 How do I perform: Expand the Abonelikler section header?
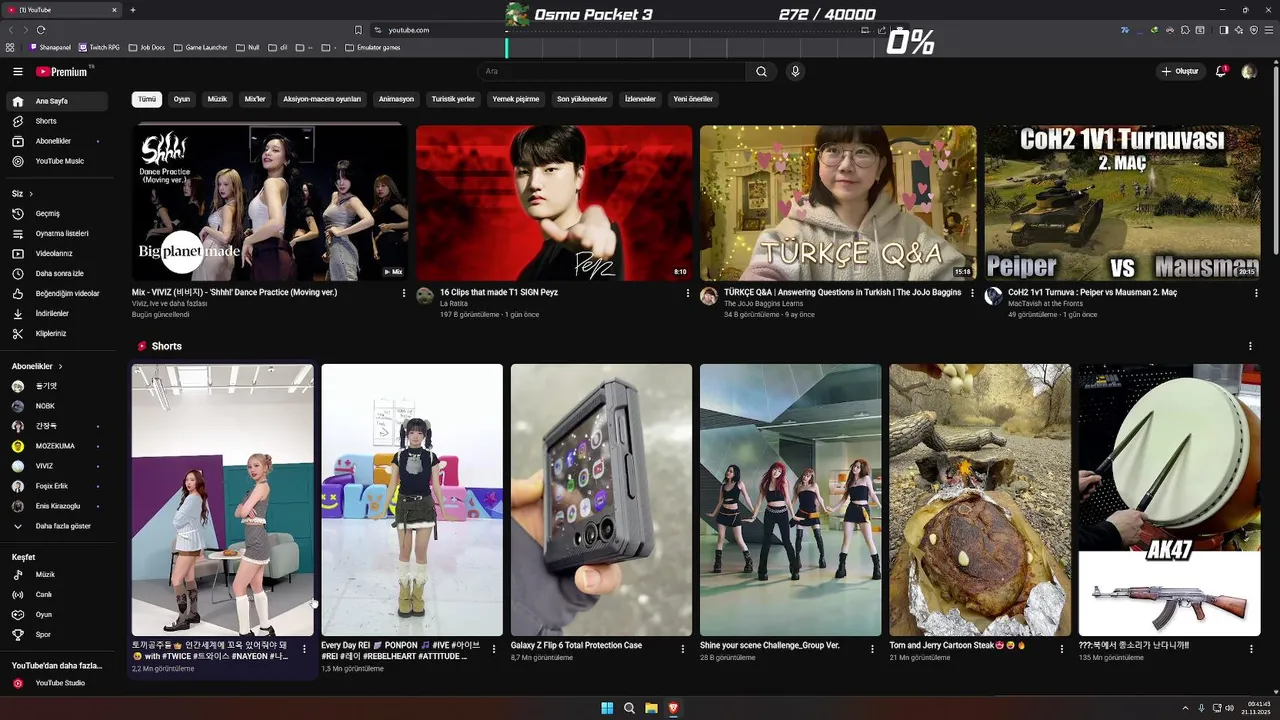[x=37, y=366]
